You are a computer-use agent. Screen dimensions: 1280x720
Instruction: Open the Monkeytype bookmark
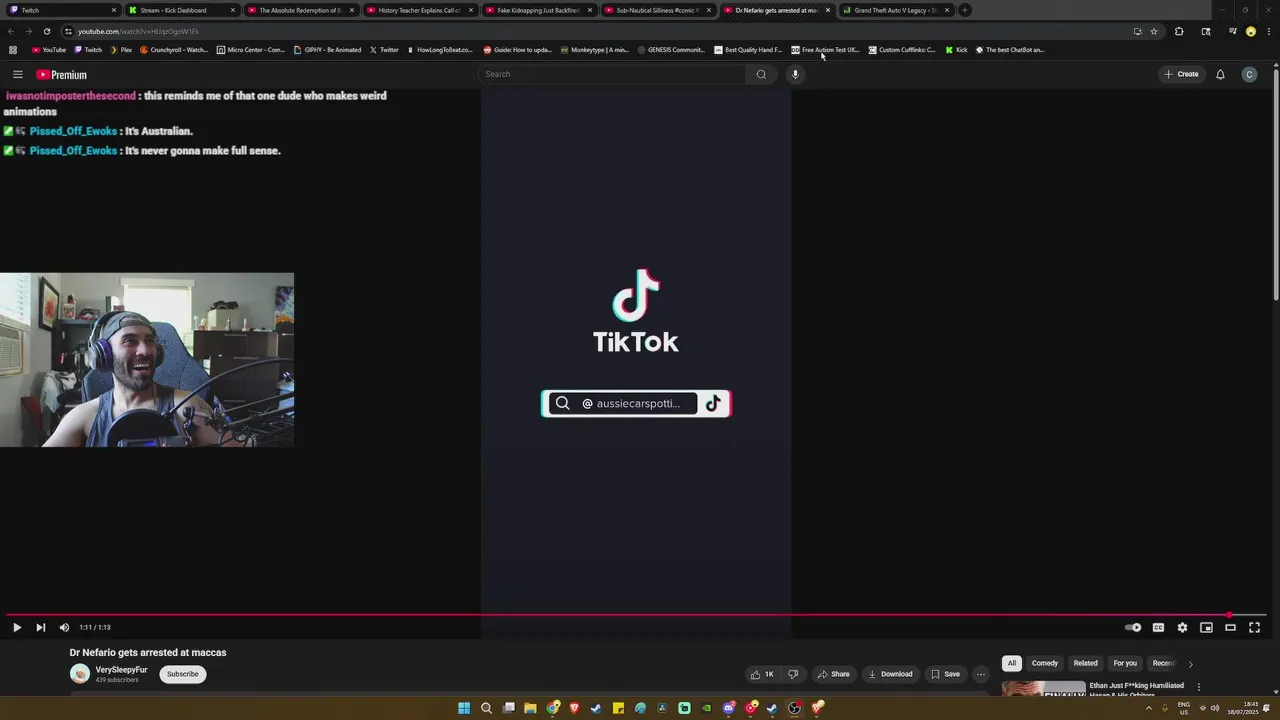point(595,50)
